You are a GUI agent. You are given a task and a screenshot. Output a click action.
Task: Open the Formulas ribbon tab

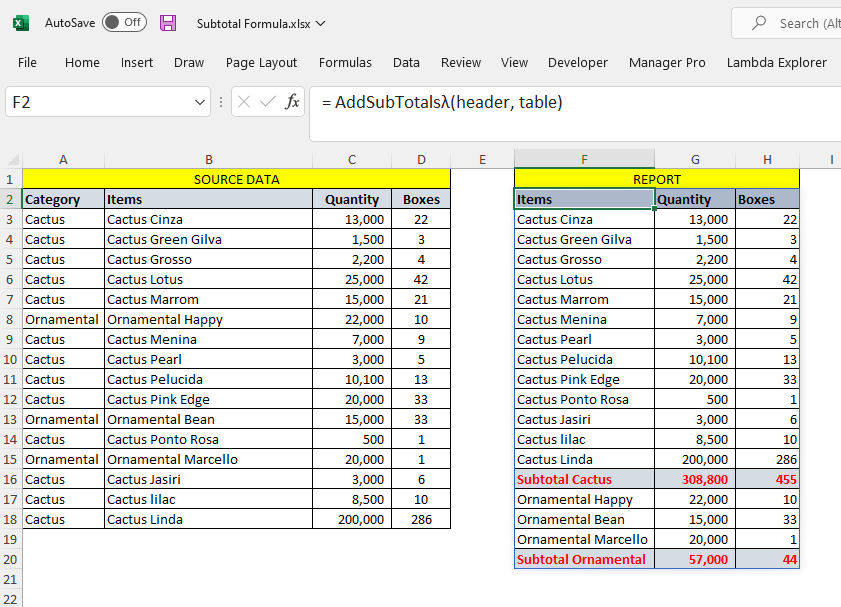[x=345, y=62]
